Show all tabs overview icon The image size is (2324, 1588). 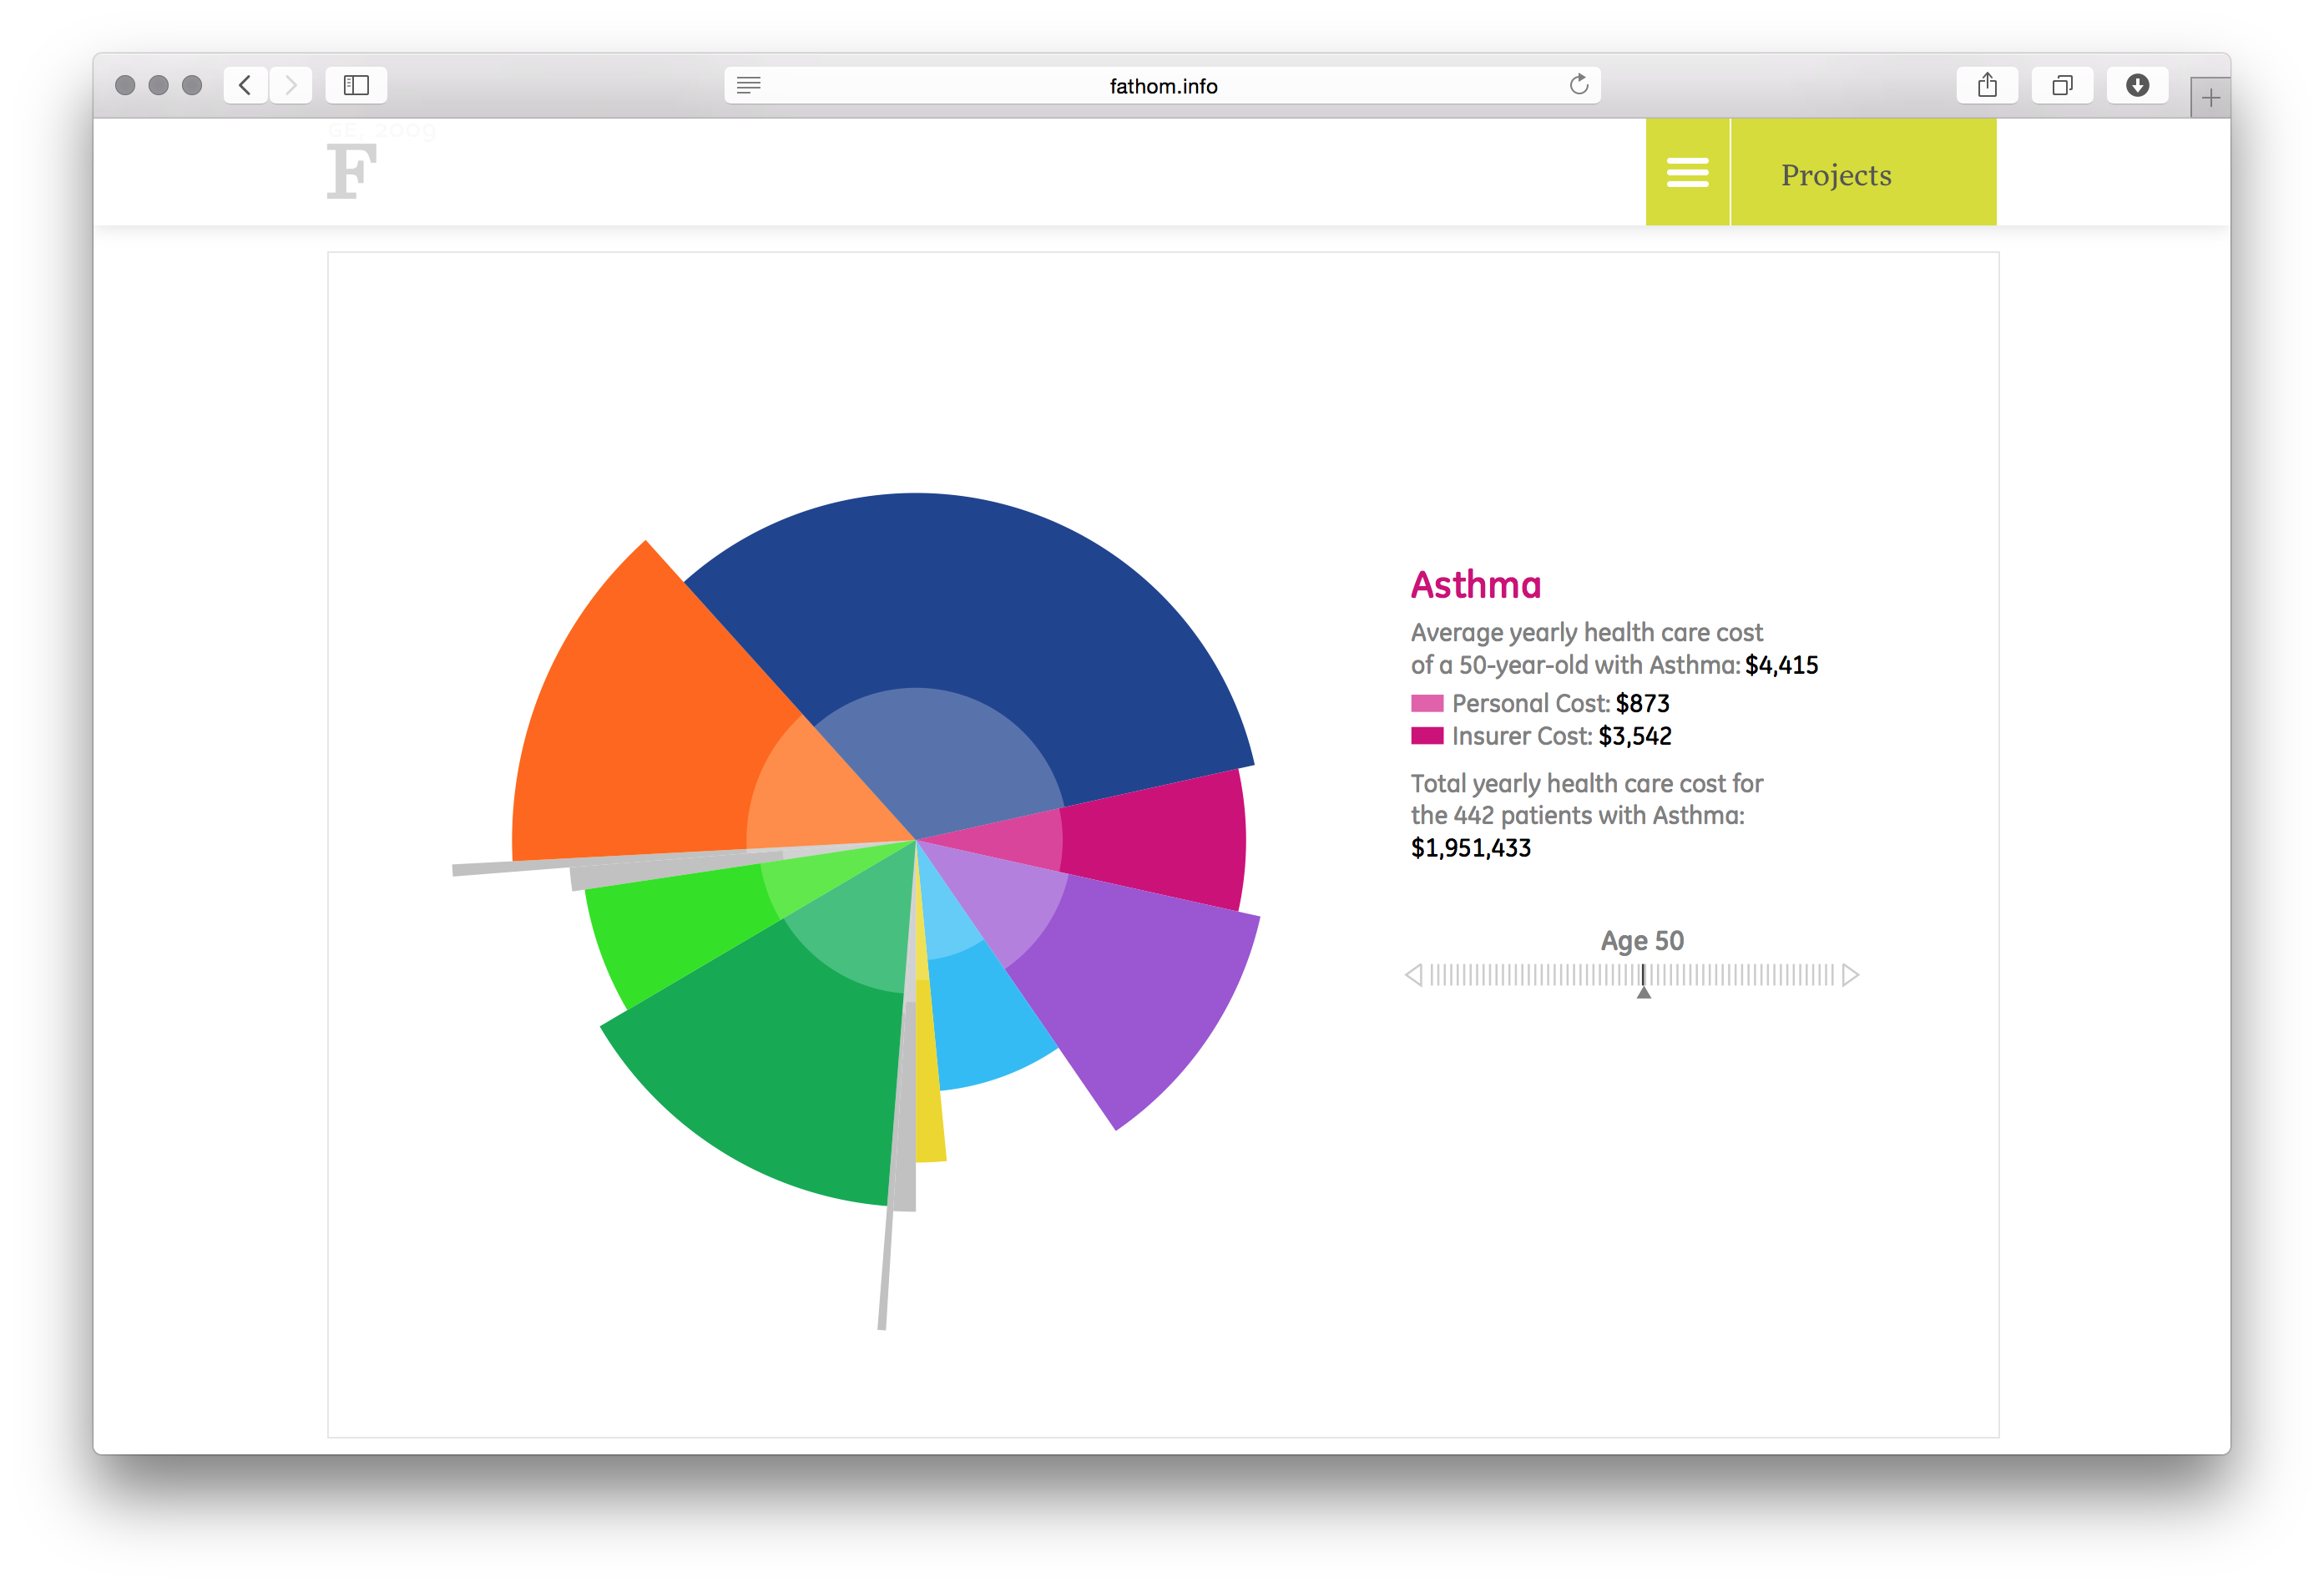click(2062, 85)
